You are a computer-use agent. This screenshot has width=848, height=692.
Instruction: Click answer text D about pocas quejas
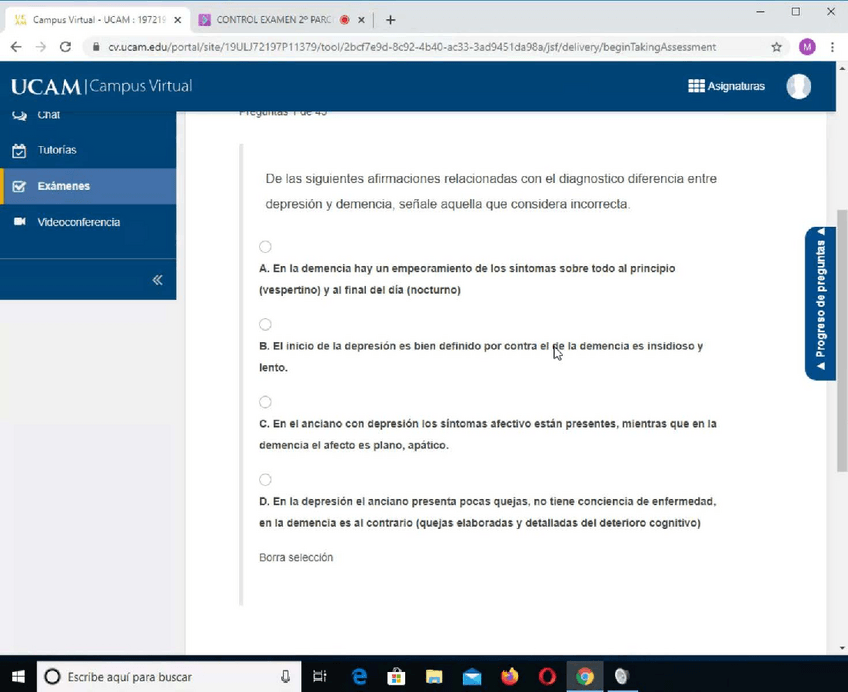[x=488, y=512]
